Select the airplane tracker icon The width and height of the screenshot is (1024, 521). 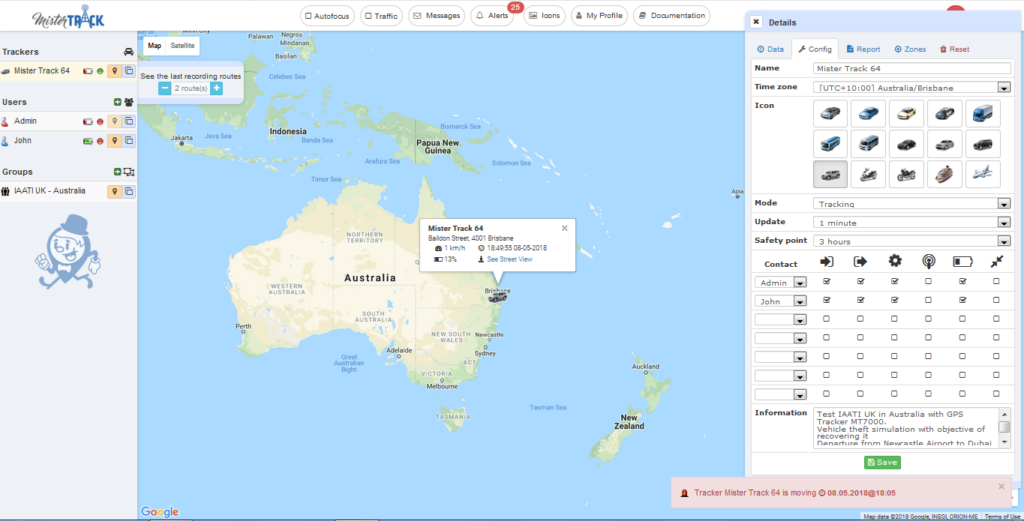982,174
